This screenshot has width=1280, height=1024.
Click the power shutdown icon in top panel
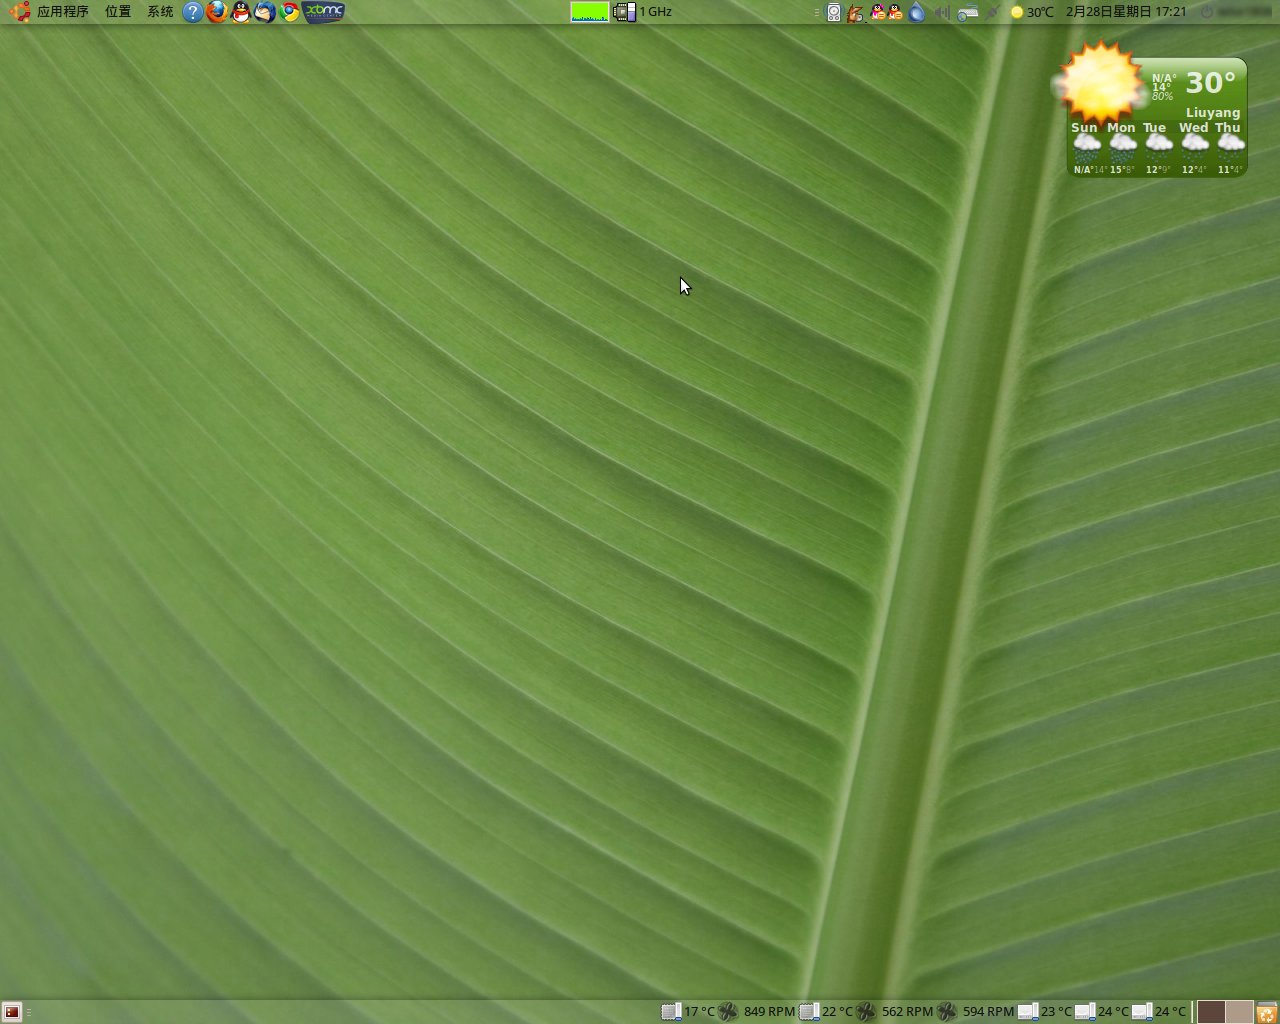click(x=1207, y=12)
